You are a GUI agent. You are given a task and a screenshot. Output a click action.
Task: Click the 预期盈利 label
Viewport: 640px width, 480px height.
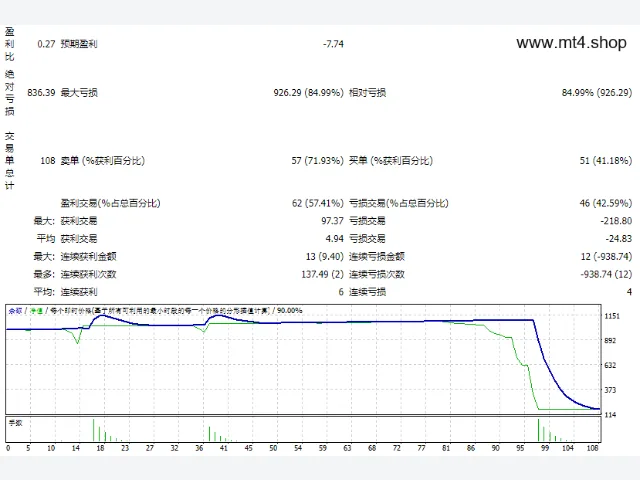point(79,44)
